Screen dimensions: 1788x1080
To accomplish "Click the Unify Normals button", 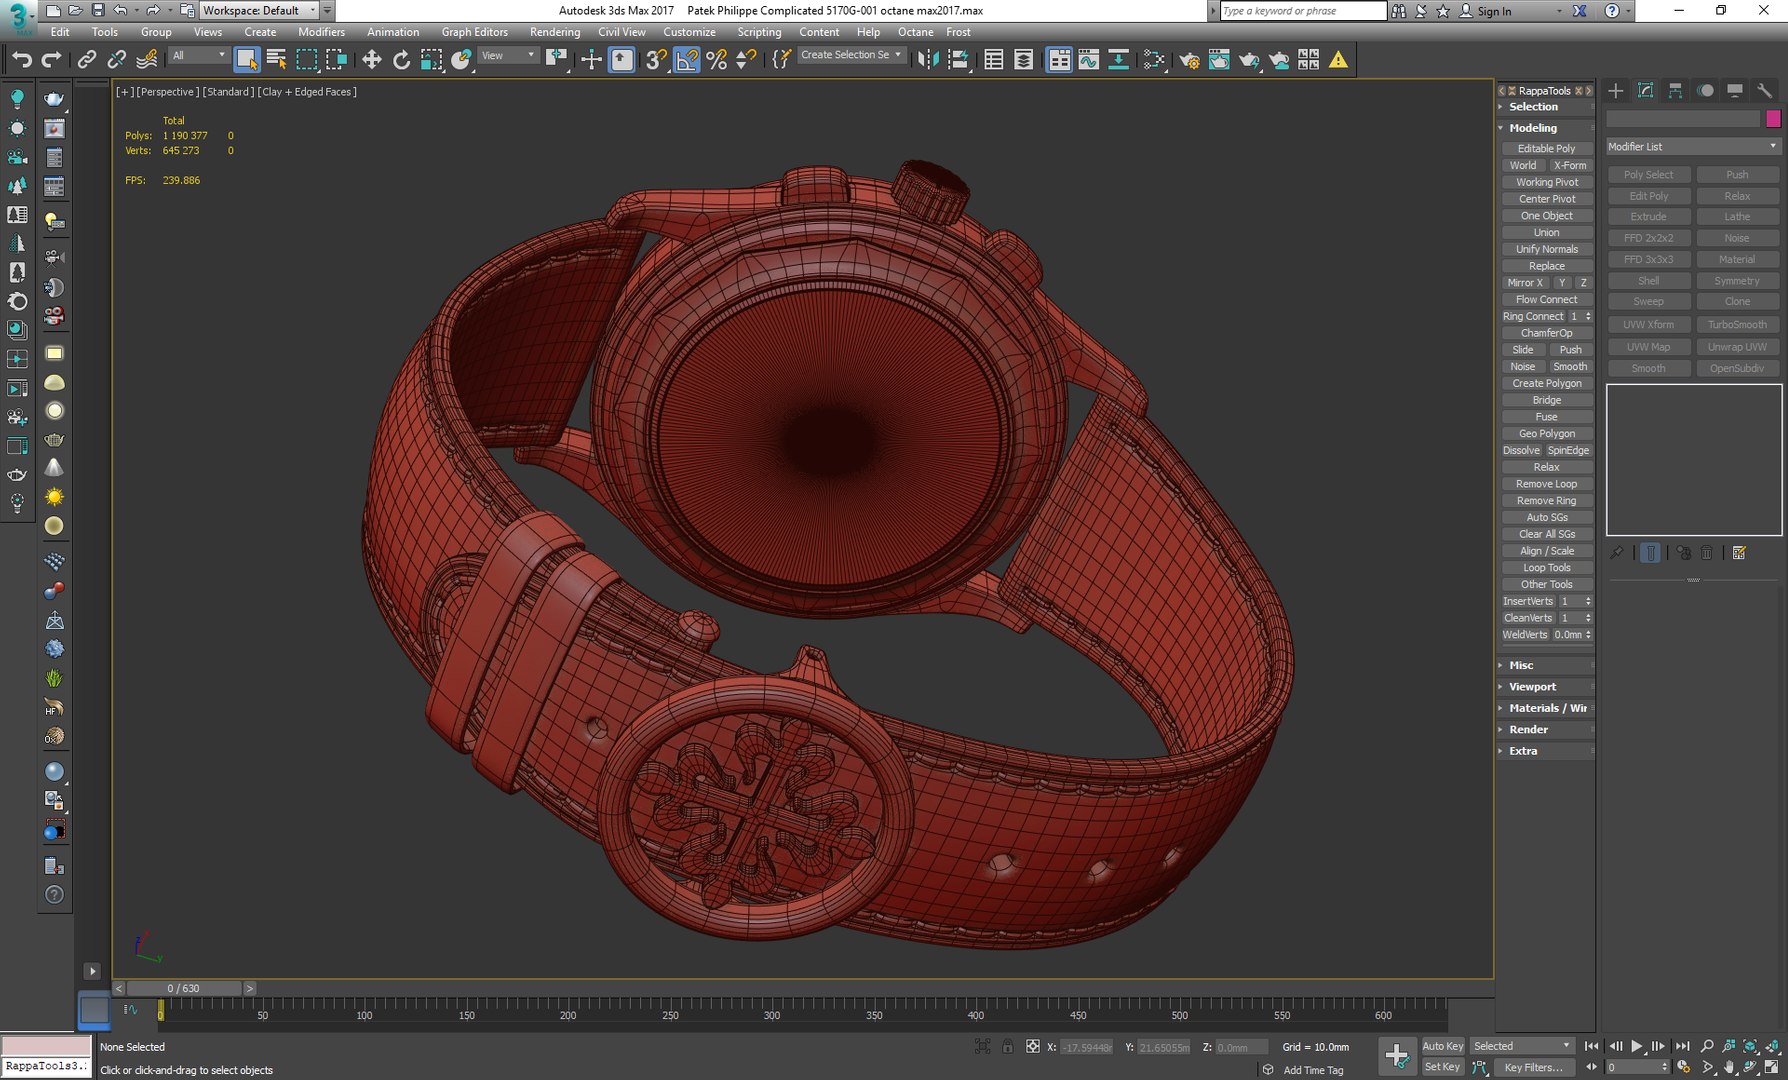I will [1546, 249].
